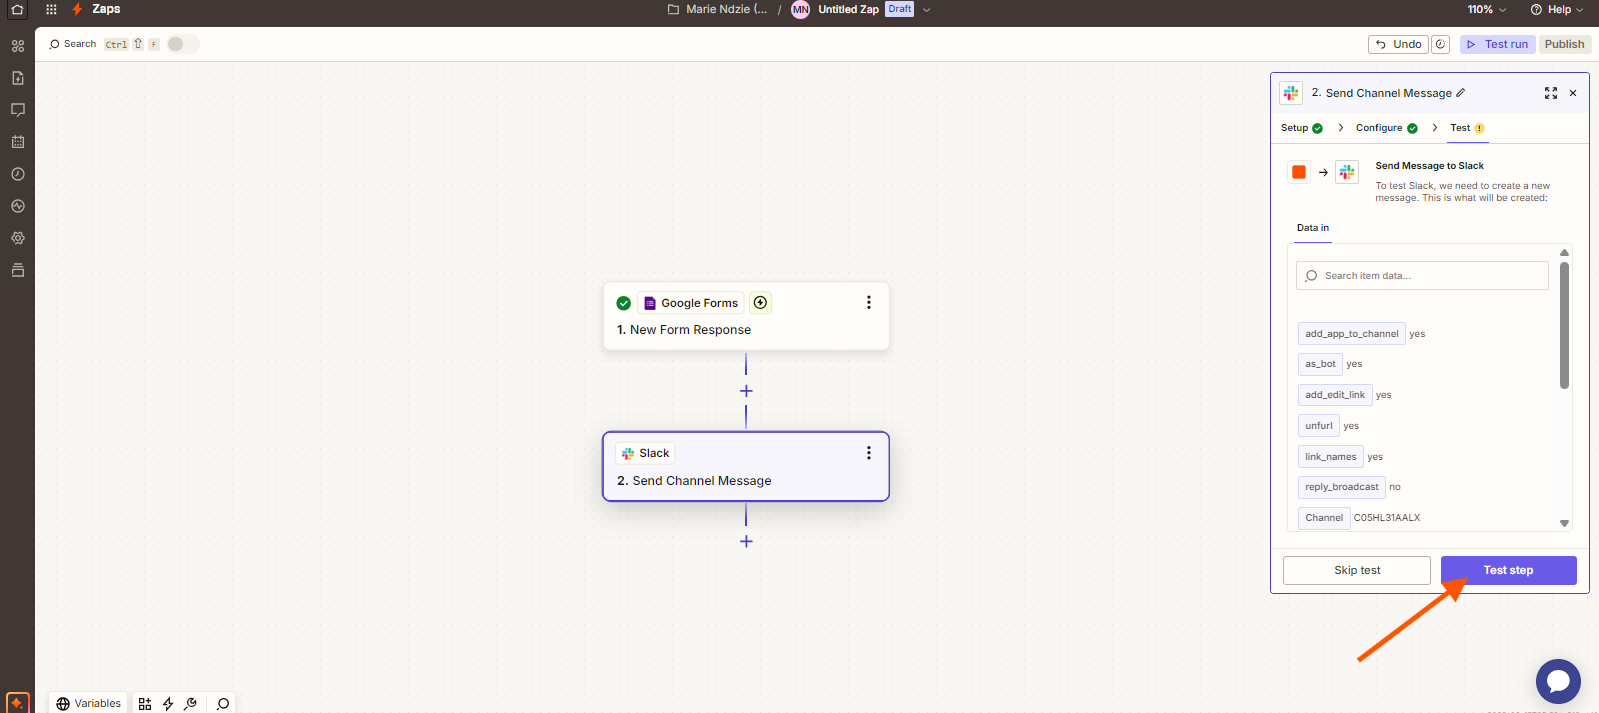Click the data panel scroll-down arrow

[x=1564, y=523]
